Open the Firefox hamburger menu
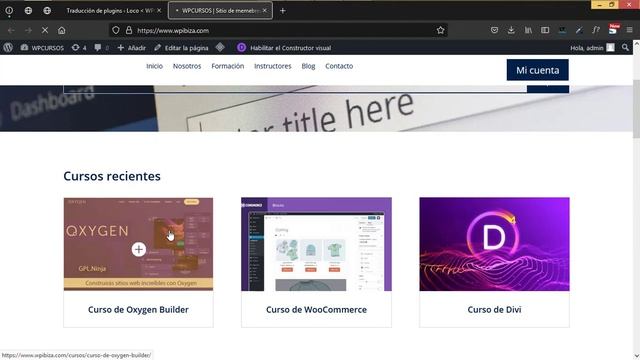This screenshot has height=360, width=640. point(629,30)
